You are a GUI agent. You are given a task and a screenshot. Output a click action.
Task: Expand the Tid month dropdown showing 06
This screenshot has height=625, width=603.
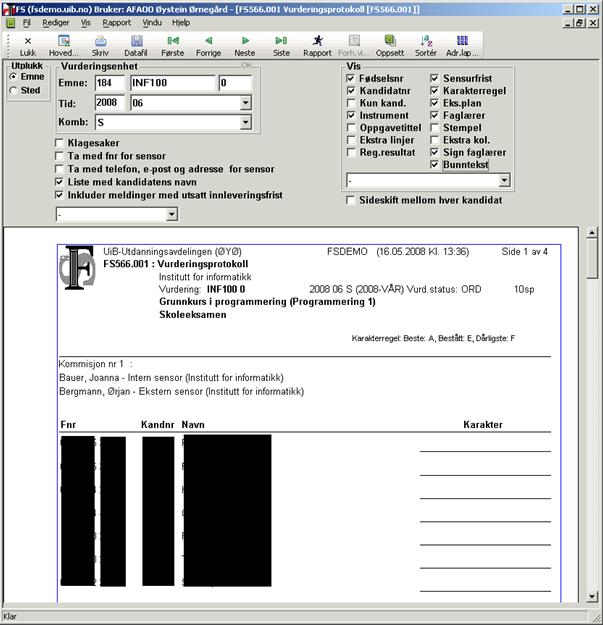246,103
